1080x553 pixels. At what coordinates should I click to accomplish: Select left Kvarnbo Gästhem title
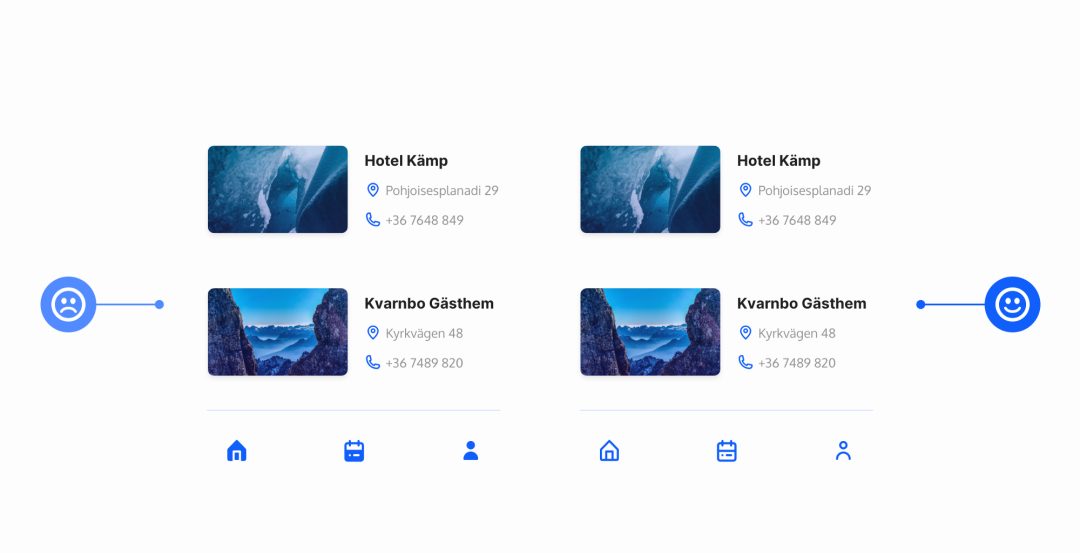click(x=429, y=304)
